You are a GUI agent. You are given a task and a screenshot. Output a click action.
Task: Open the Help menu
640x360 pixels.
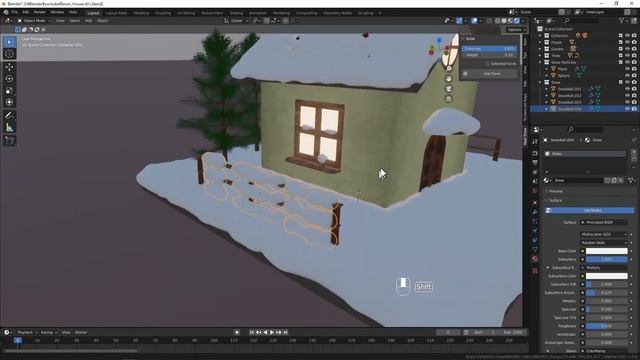click(73, 12)
